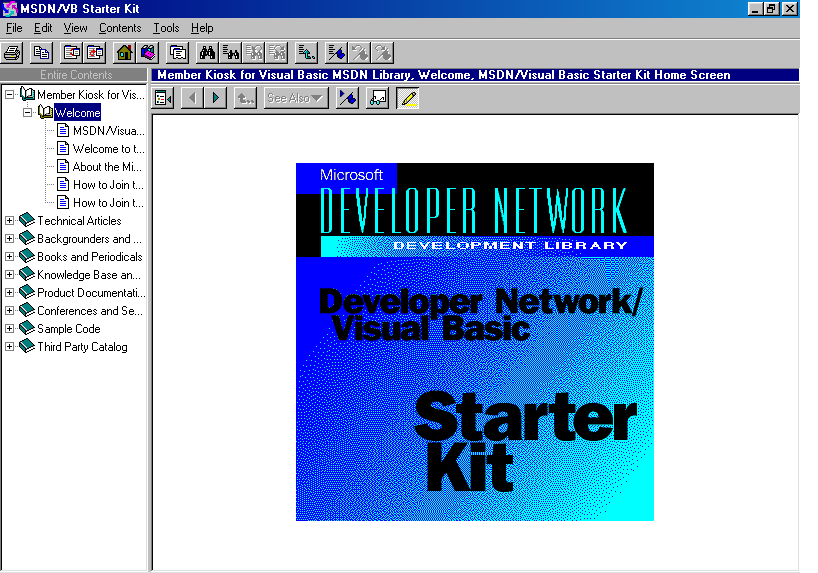Image resolution: width=818 pixels, height=573 pixels.
Task: Click the bookmark flag in the topic toolbar
Action: click(x=347, y=98)
